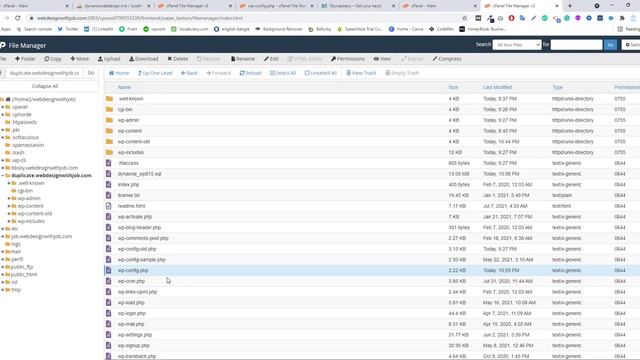Expand the public_html tree node

click(x=2, y=274)
